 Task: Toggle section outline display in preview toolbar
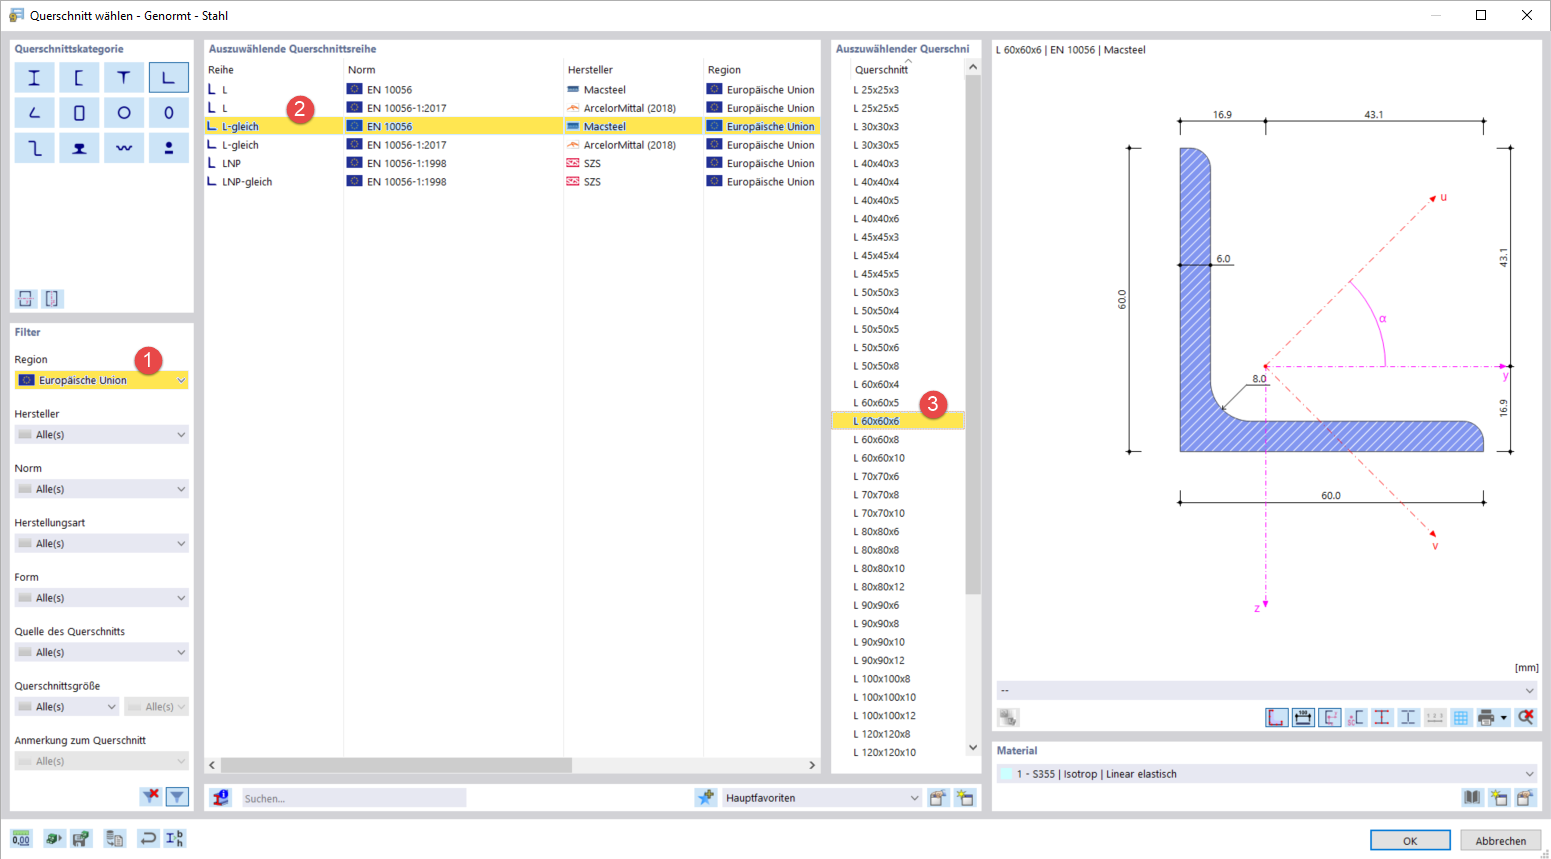click(1277, 717)
